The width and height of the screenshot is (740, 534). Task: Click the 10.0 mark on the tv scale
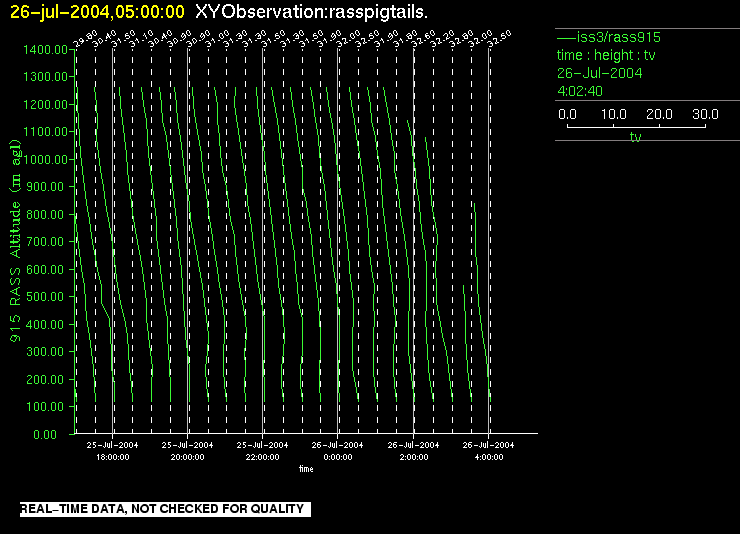pyautogui.click(x=613, y=115)
